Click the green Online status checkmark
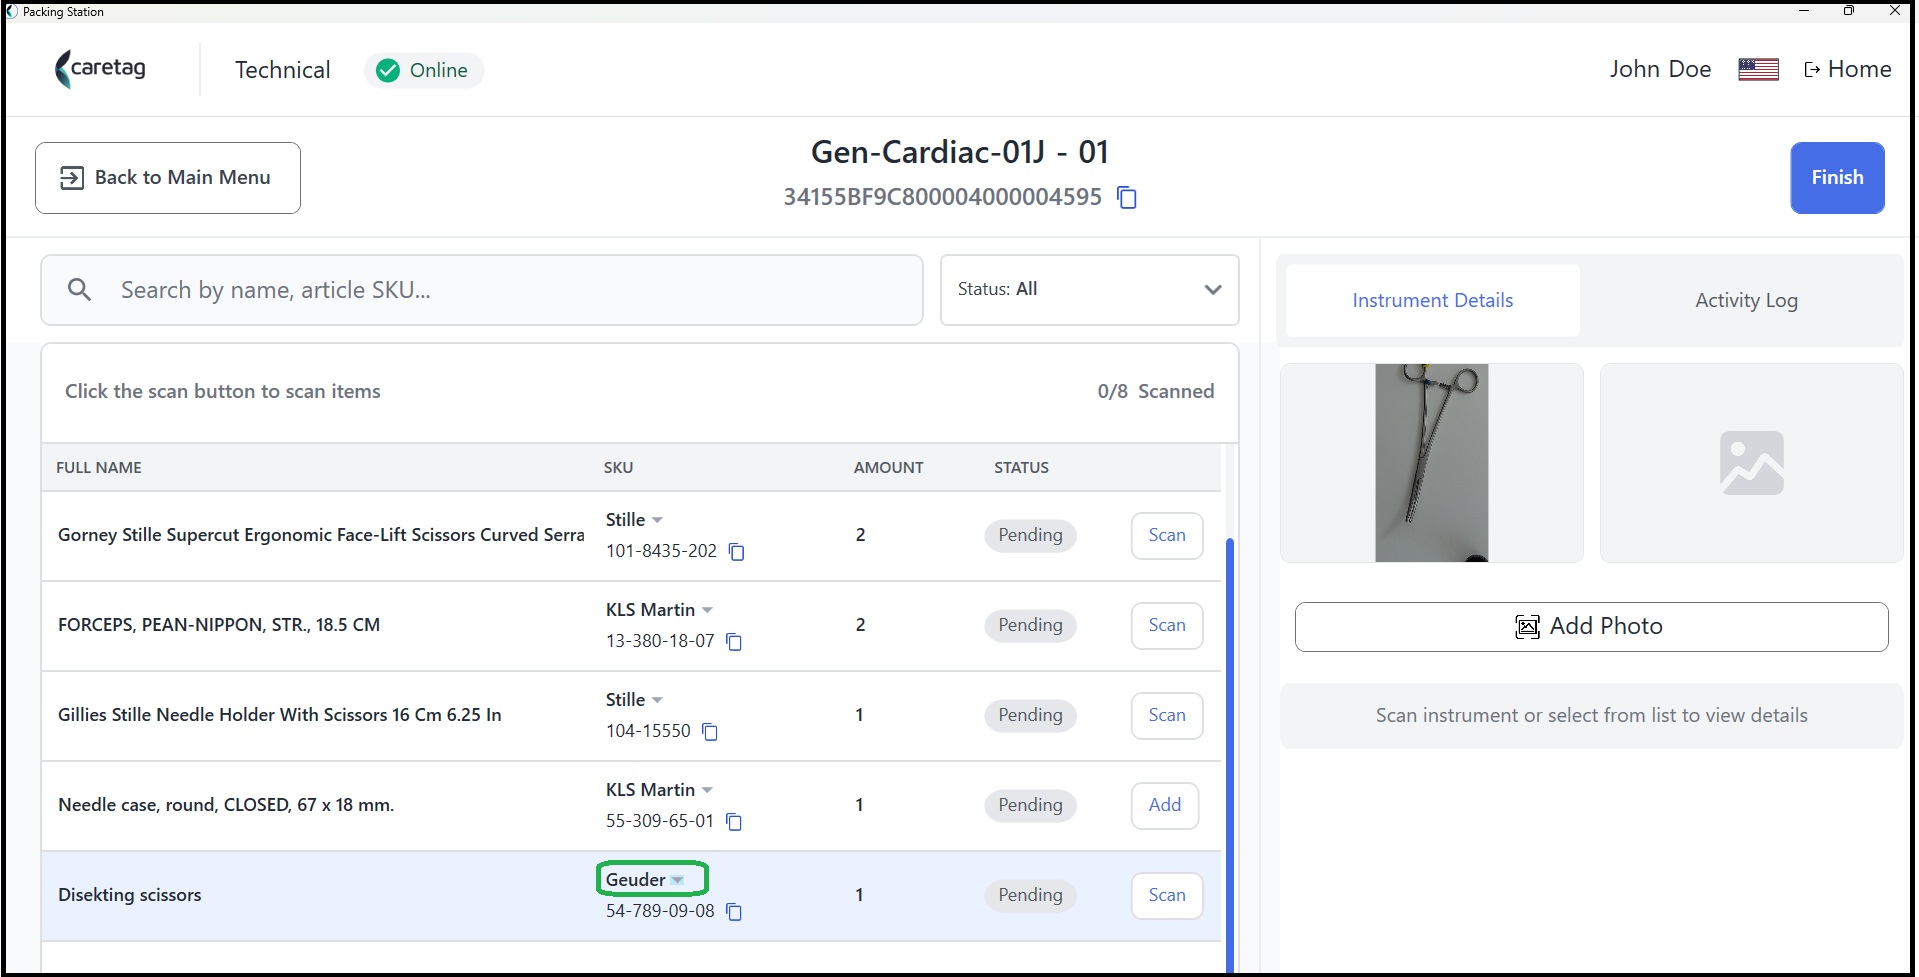Image resolution: width=1919 pixels, height=977 pixels. 388,70
